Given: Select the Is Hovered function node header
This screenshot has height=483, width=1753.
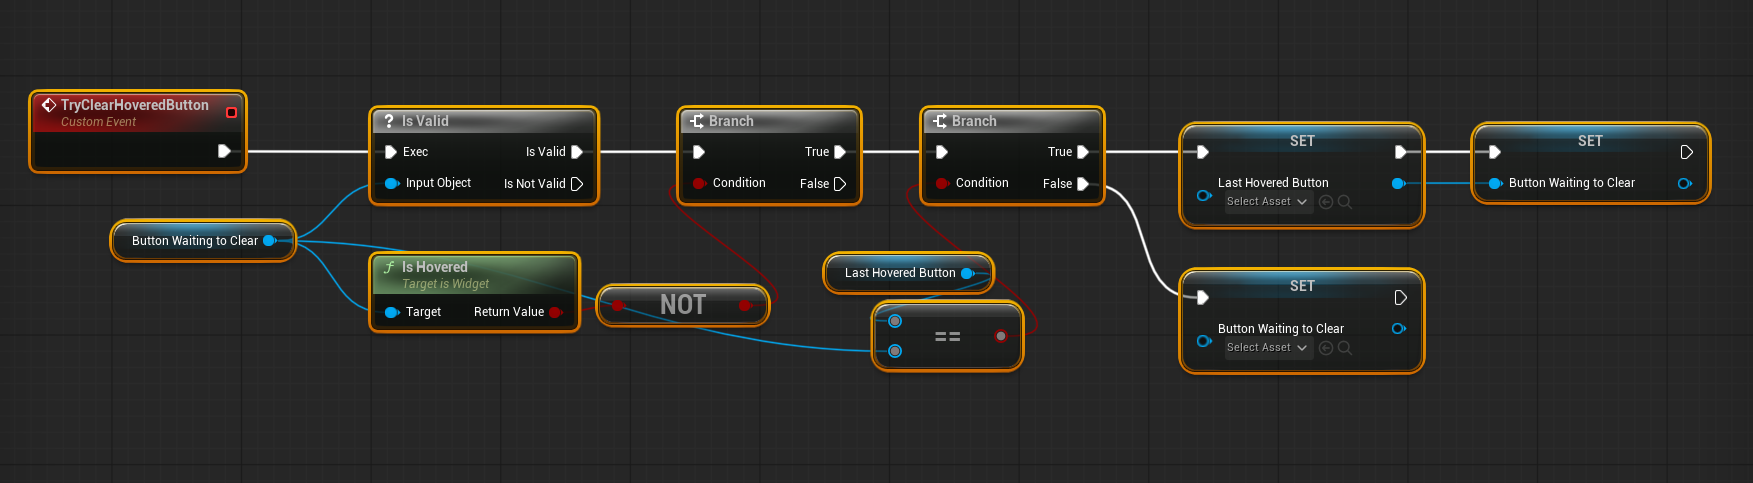Looking at the screenshot, I should coord(475,274).
